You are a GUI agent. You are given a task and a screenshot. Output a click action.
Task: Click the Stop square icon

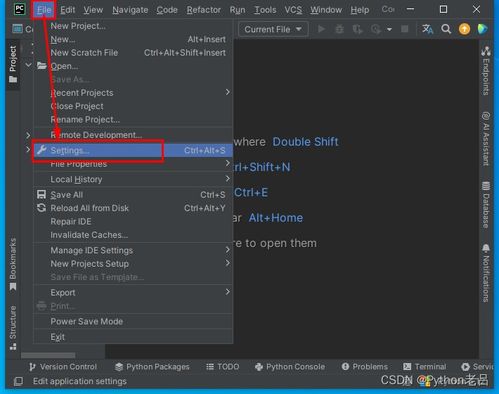click(x=405, y=29)
